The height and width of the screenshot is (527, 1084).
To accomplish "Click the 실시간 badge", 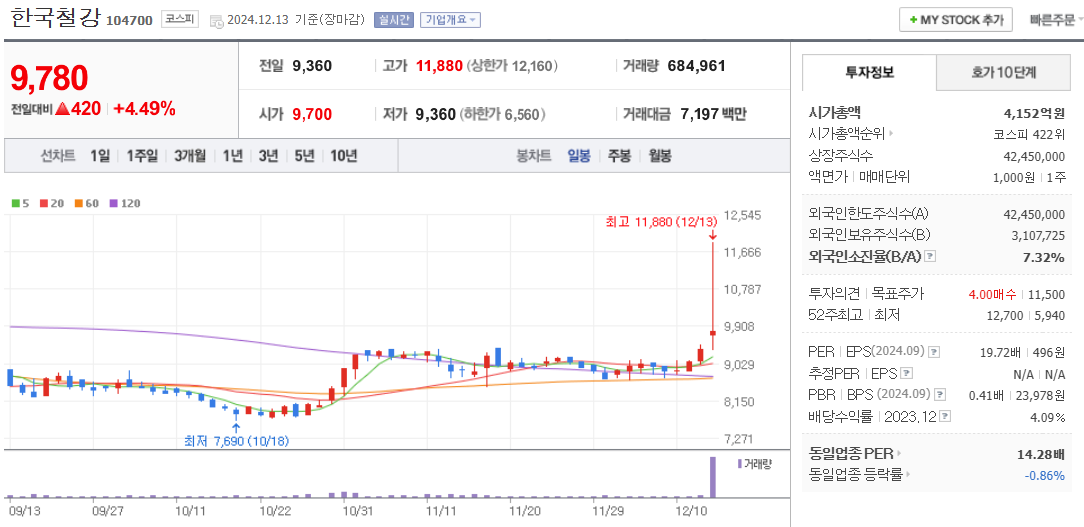I will pyautogui.click(x=394, y=20).
